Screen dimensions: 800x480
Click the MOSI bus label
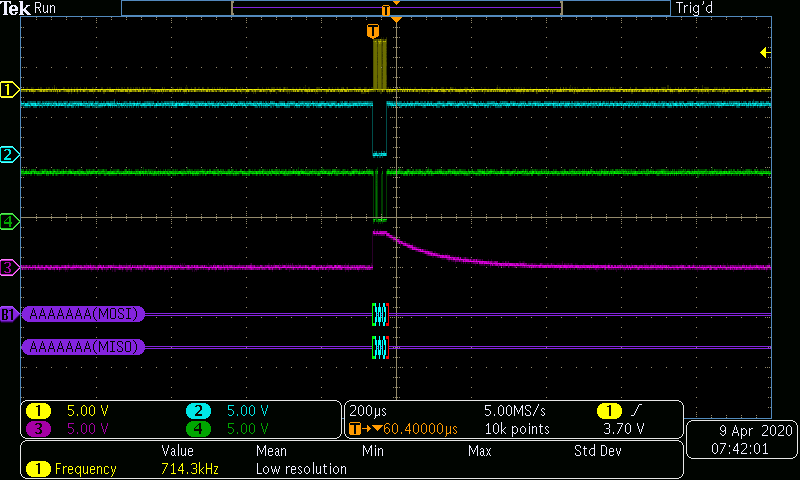[x=83, y=314]
